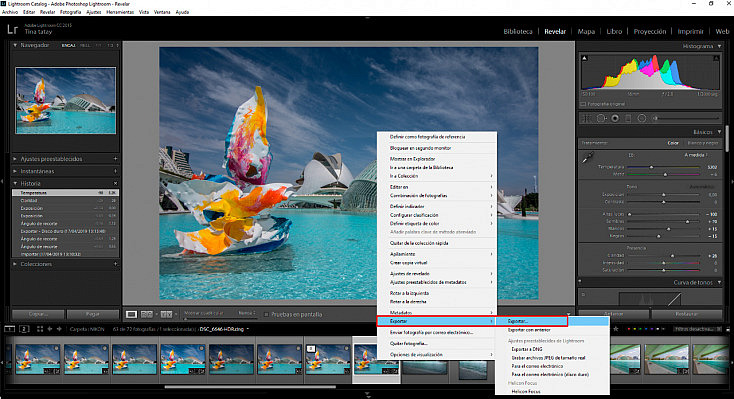Clear history with the X icon
Viewport: 734px width, 399px height.
pyautogui.click(x=115, y=183)
